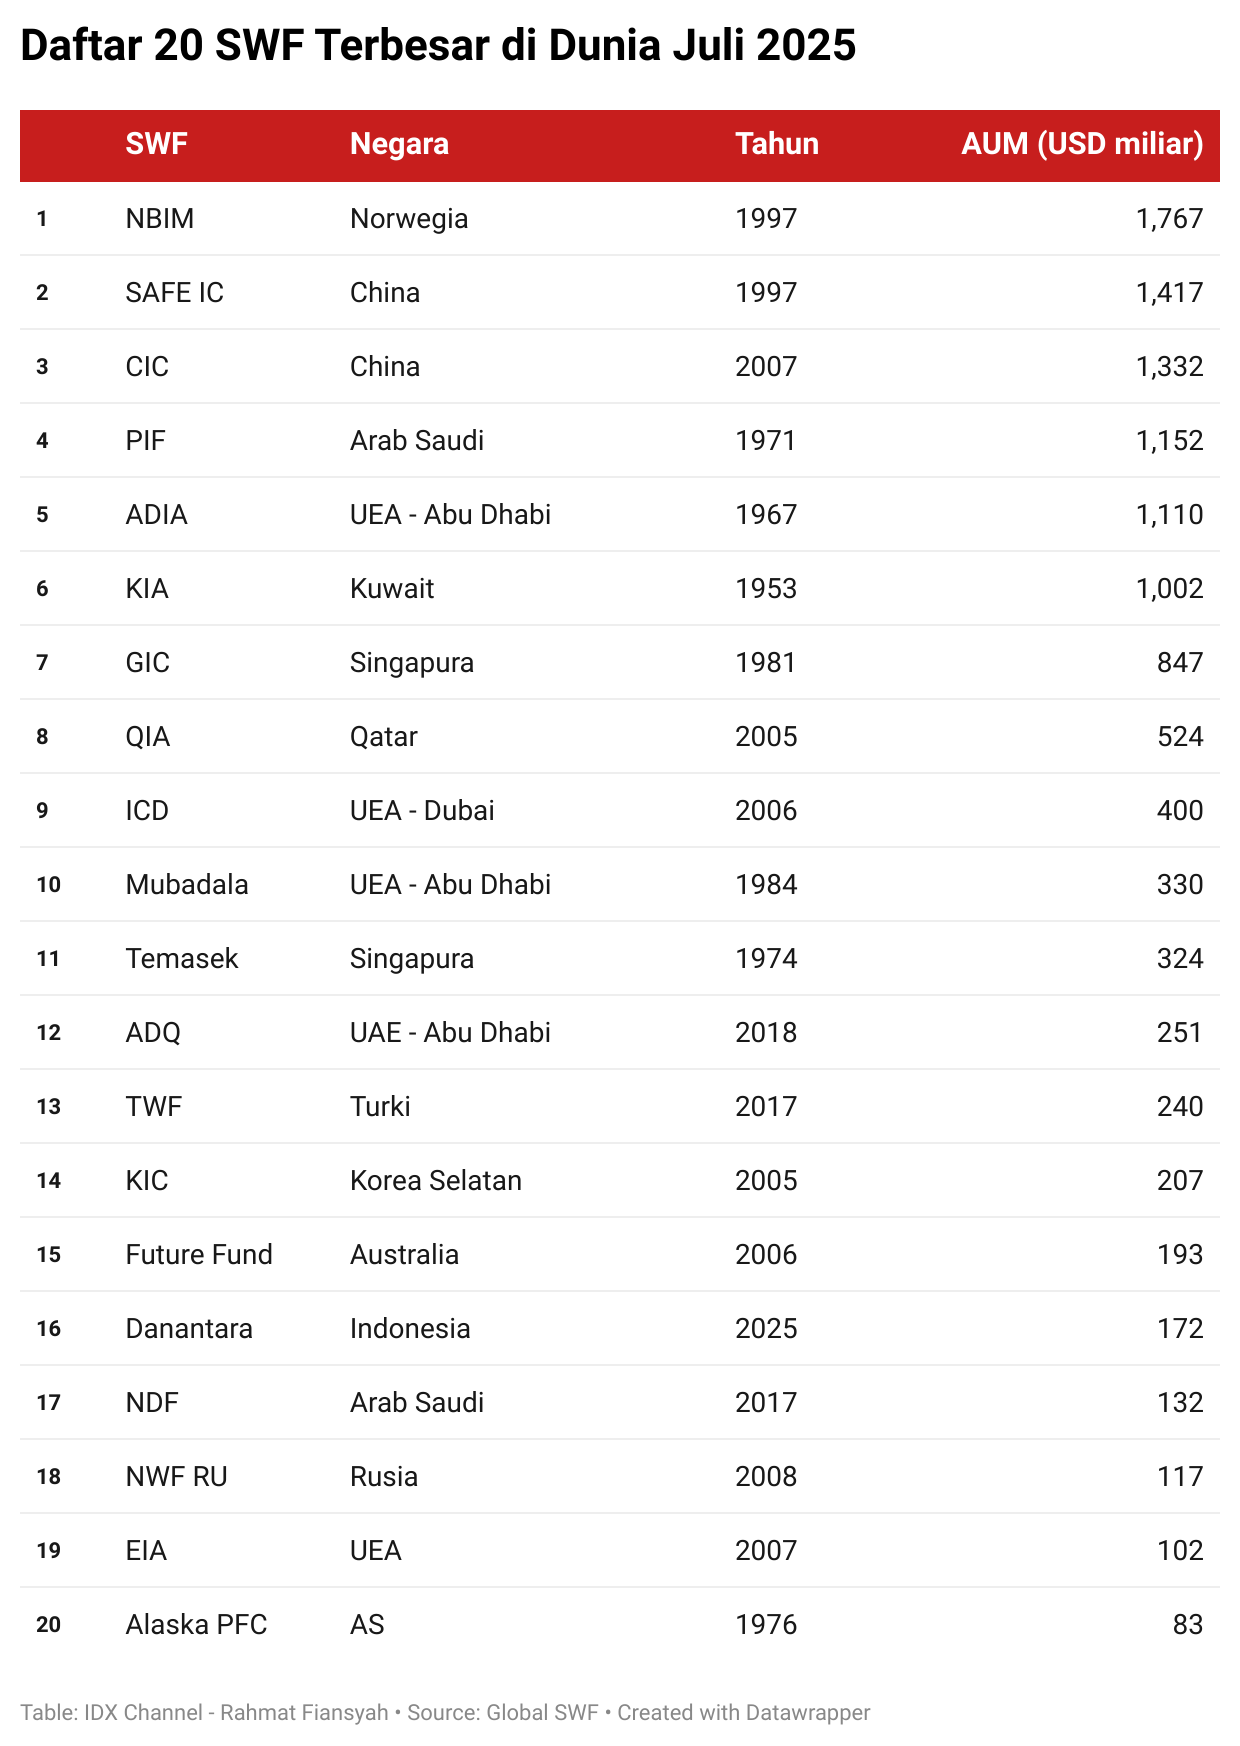Screen dimensions: 1240x1746
Task: Select the Alaska PFC fund name
Action: pos(196,1624)
